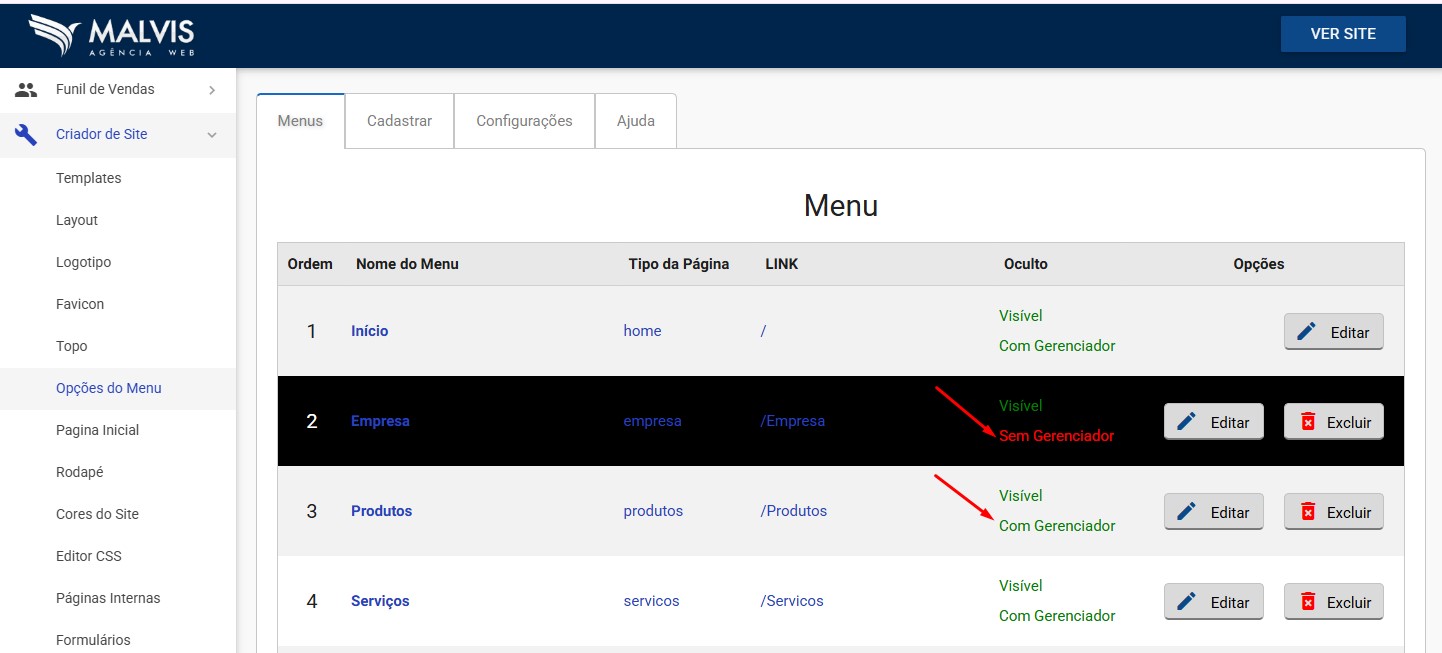The height and width of the screenshot is (653, 1442).
Task: Go to Cores do Site option
Action: pyautogui.click(x=97, y=514)
